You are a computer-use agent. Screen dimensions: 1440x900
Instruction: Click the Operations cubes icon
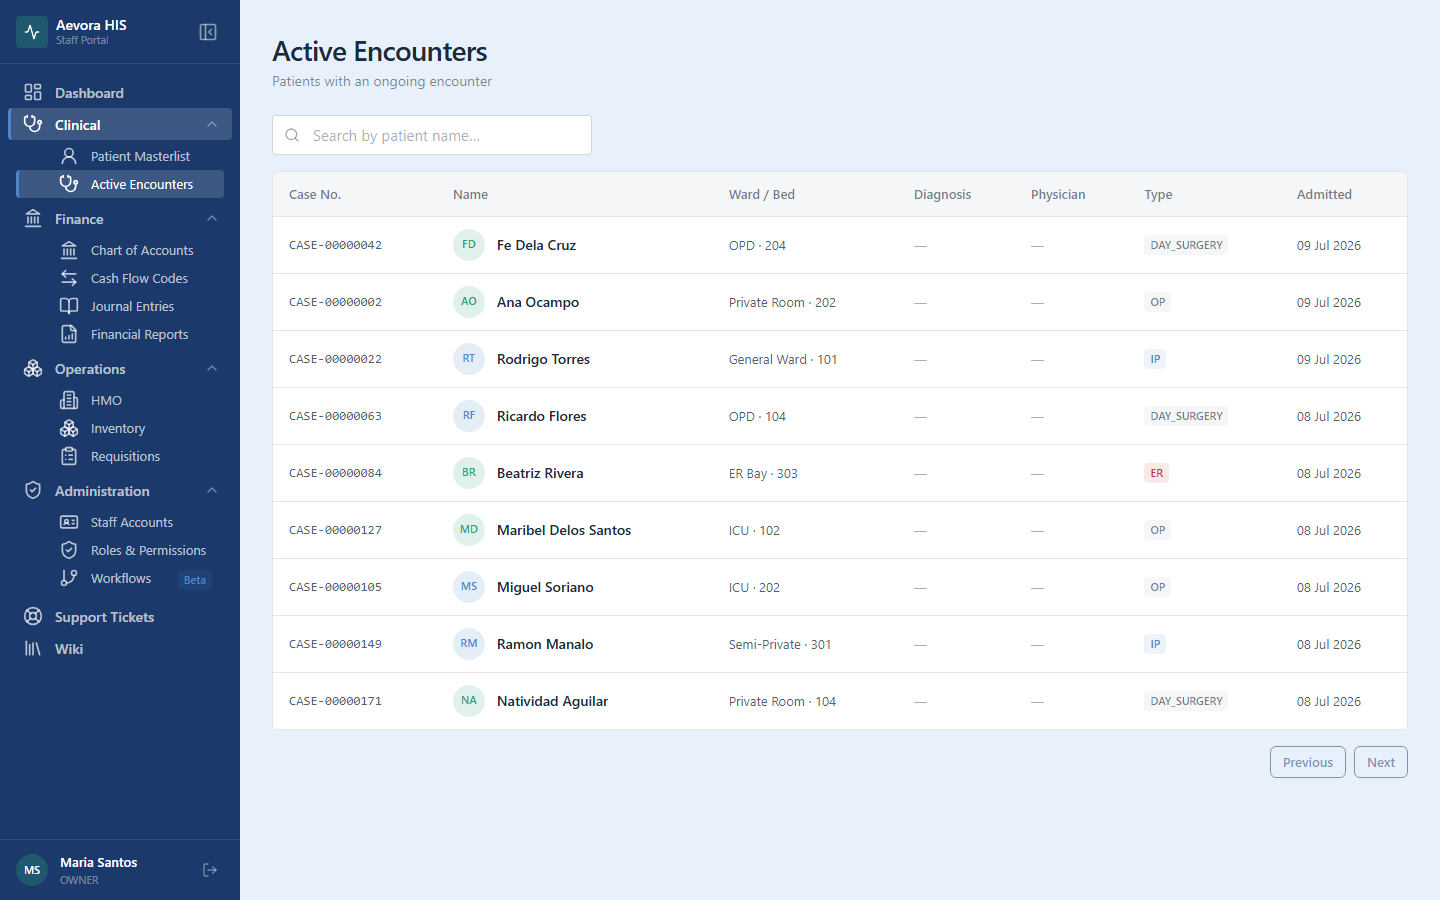pyautogui.click(x=33, y=369)
